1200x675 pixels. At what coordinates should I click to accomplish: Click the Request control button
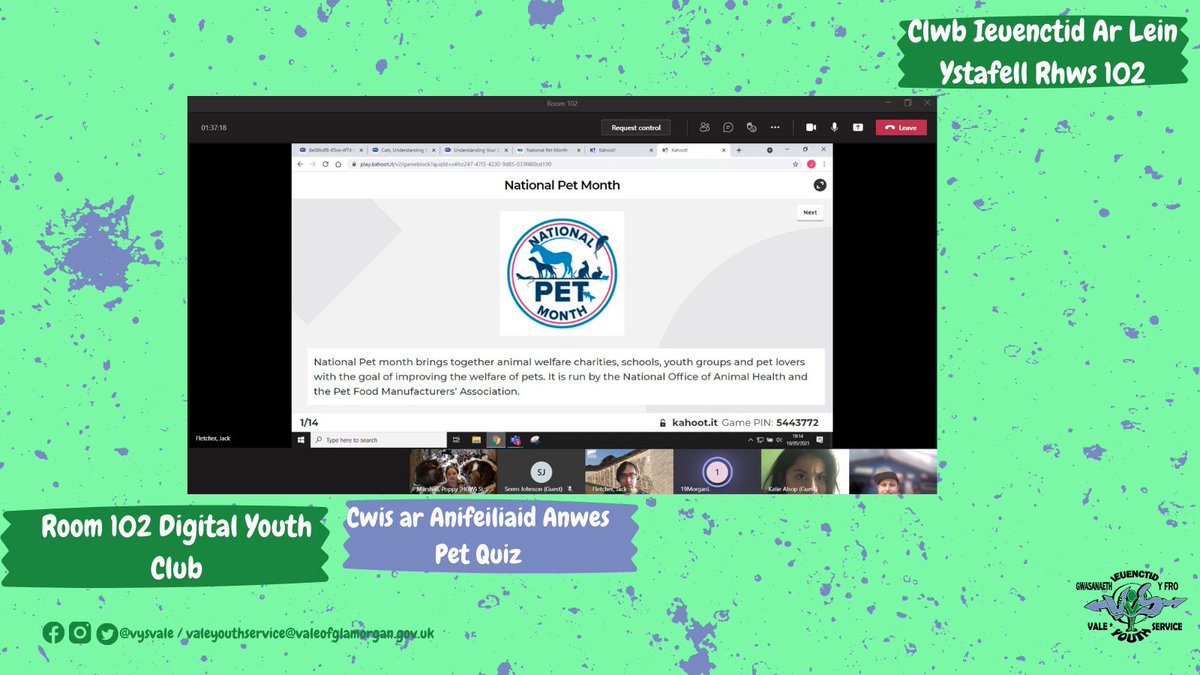click(x=636, y=127)
